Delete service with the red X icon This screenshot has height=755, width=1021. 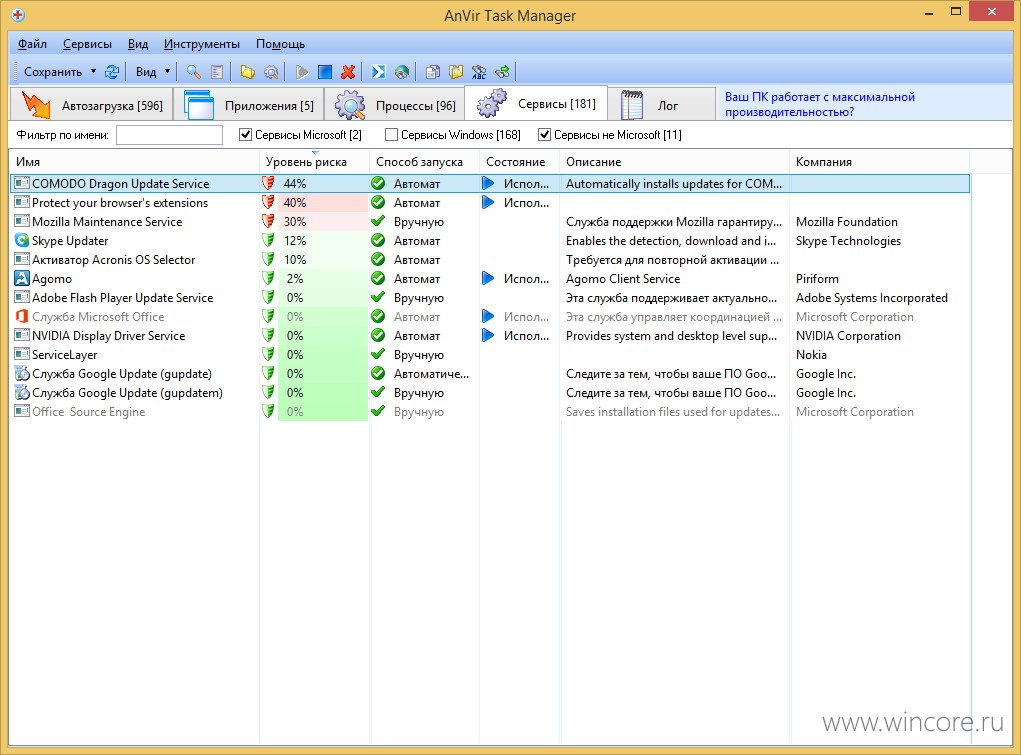tap(348, 72)
